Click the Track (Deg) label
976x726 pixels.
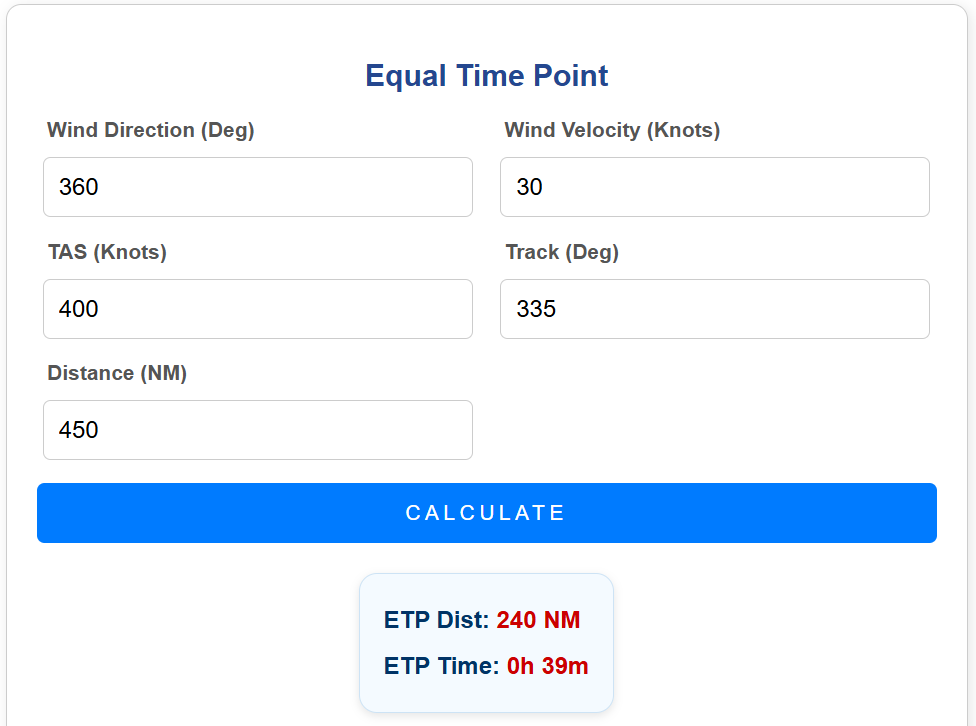[x=562, y=252]
